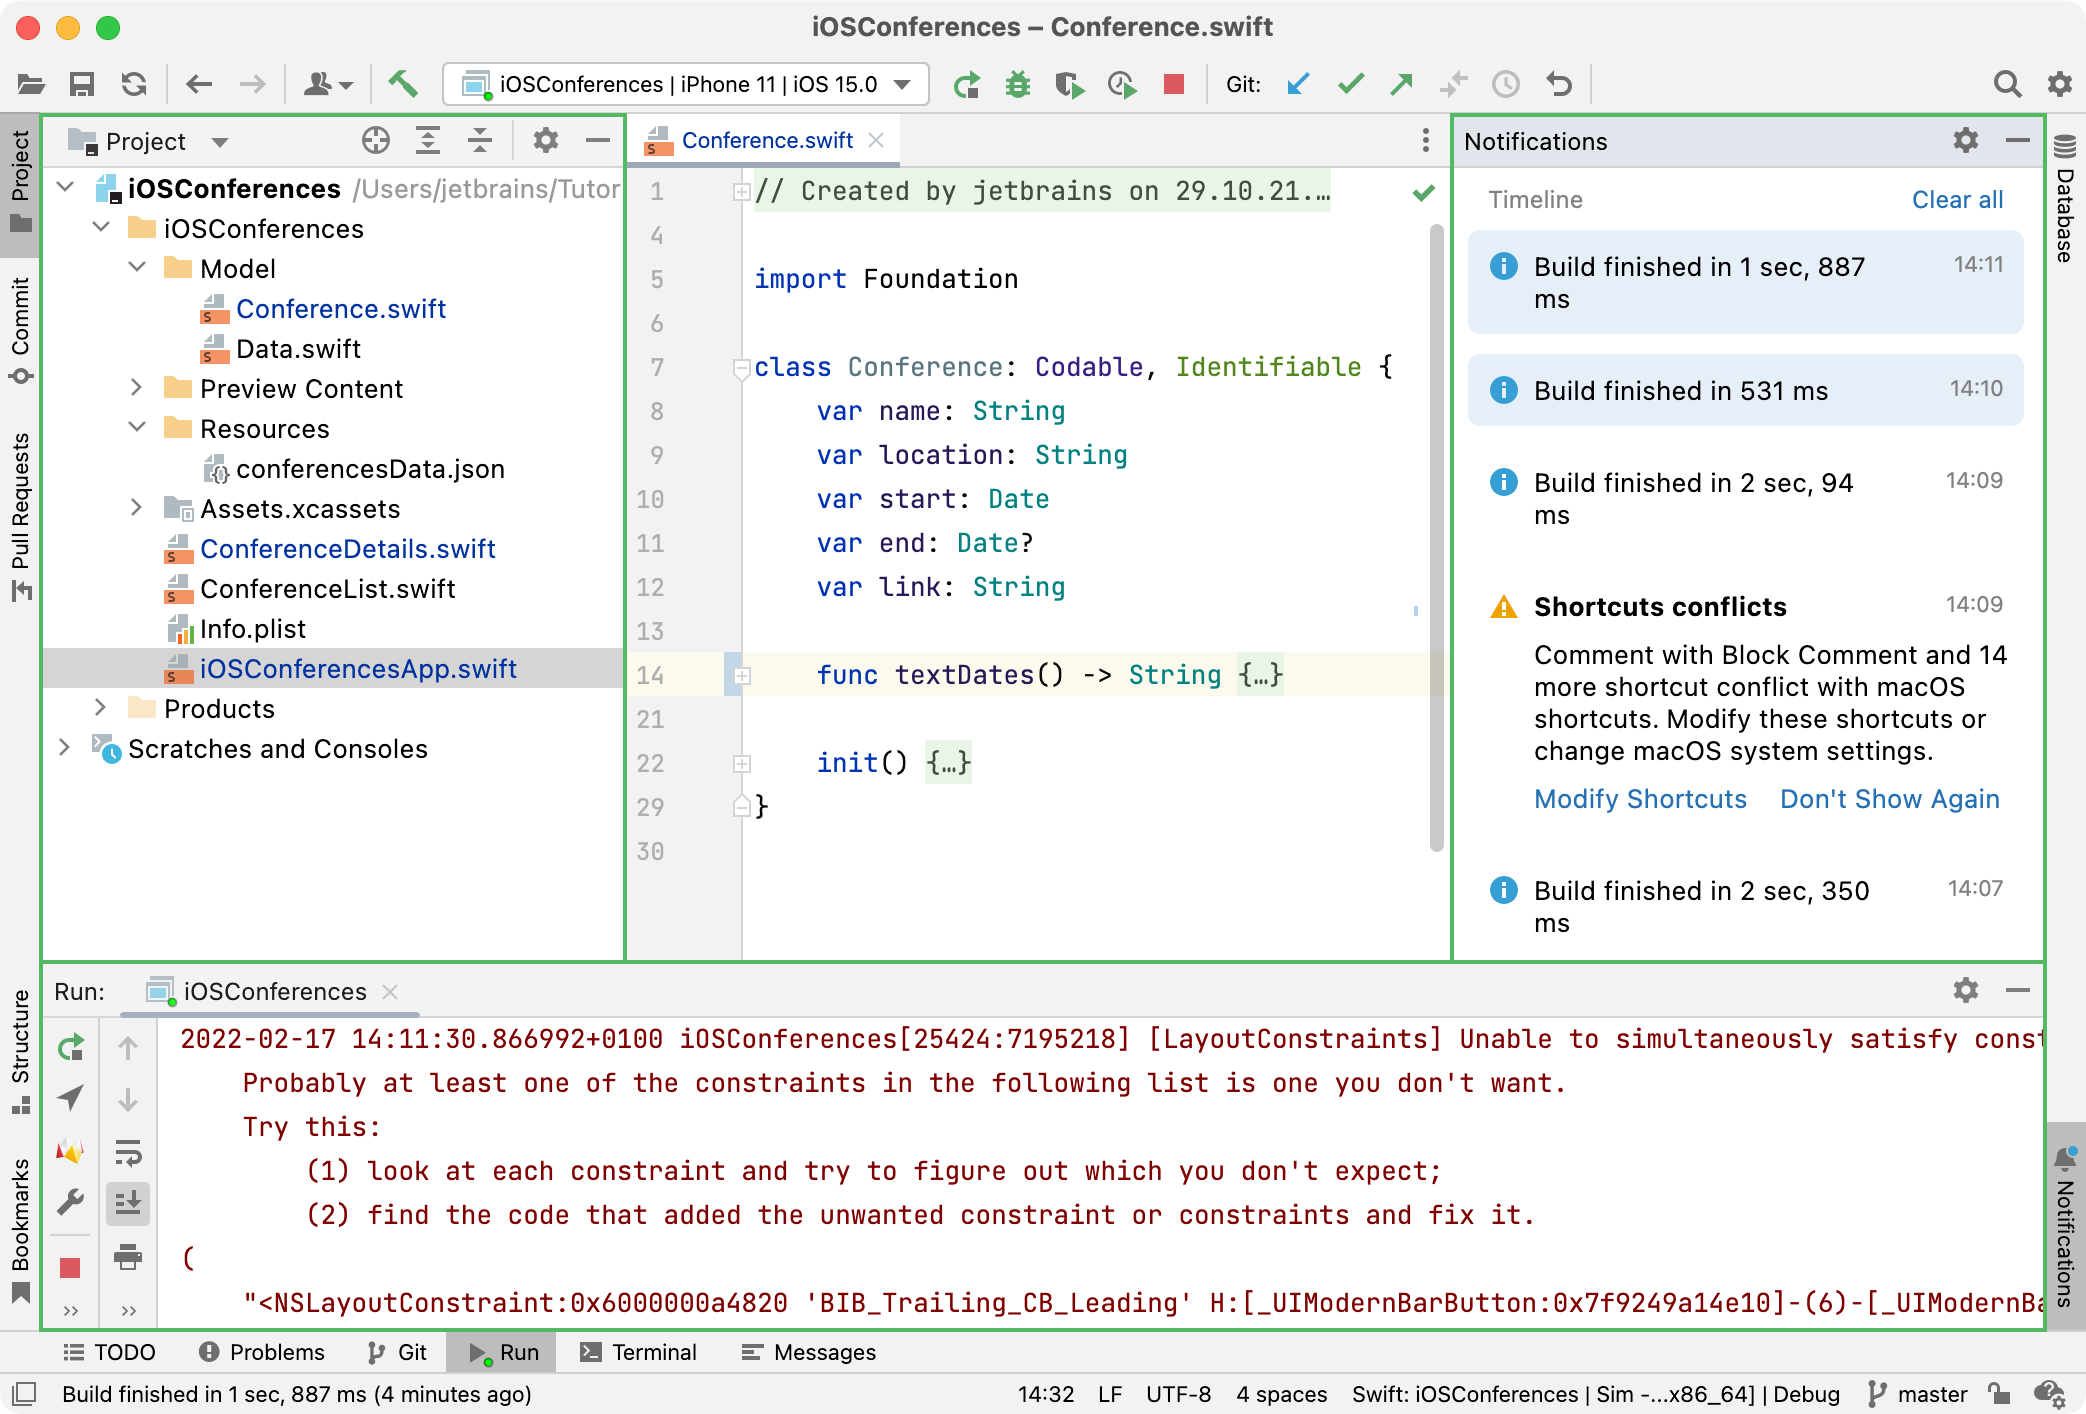The image size is (2086, 1414).
Task: Click the Profile icon in the toolbar
Action: click(1122, 85)
